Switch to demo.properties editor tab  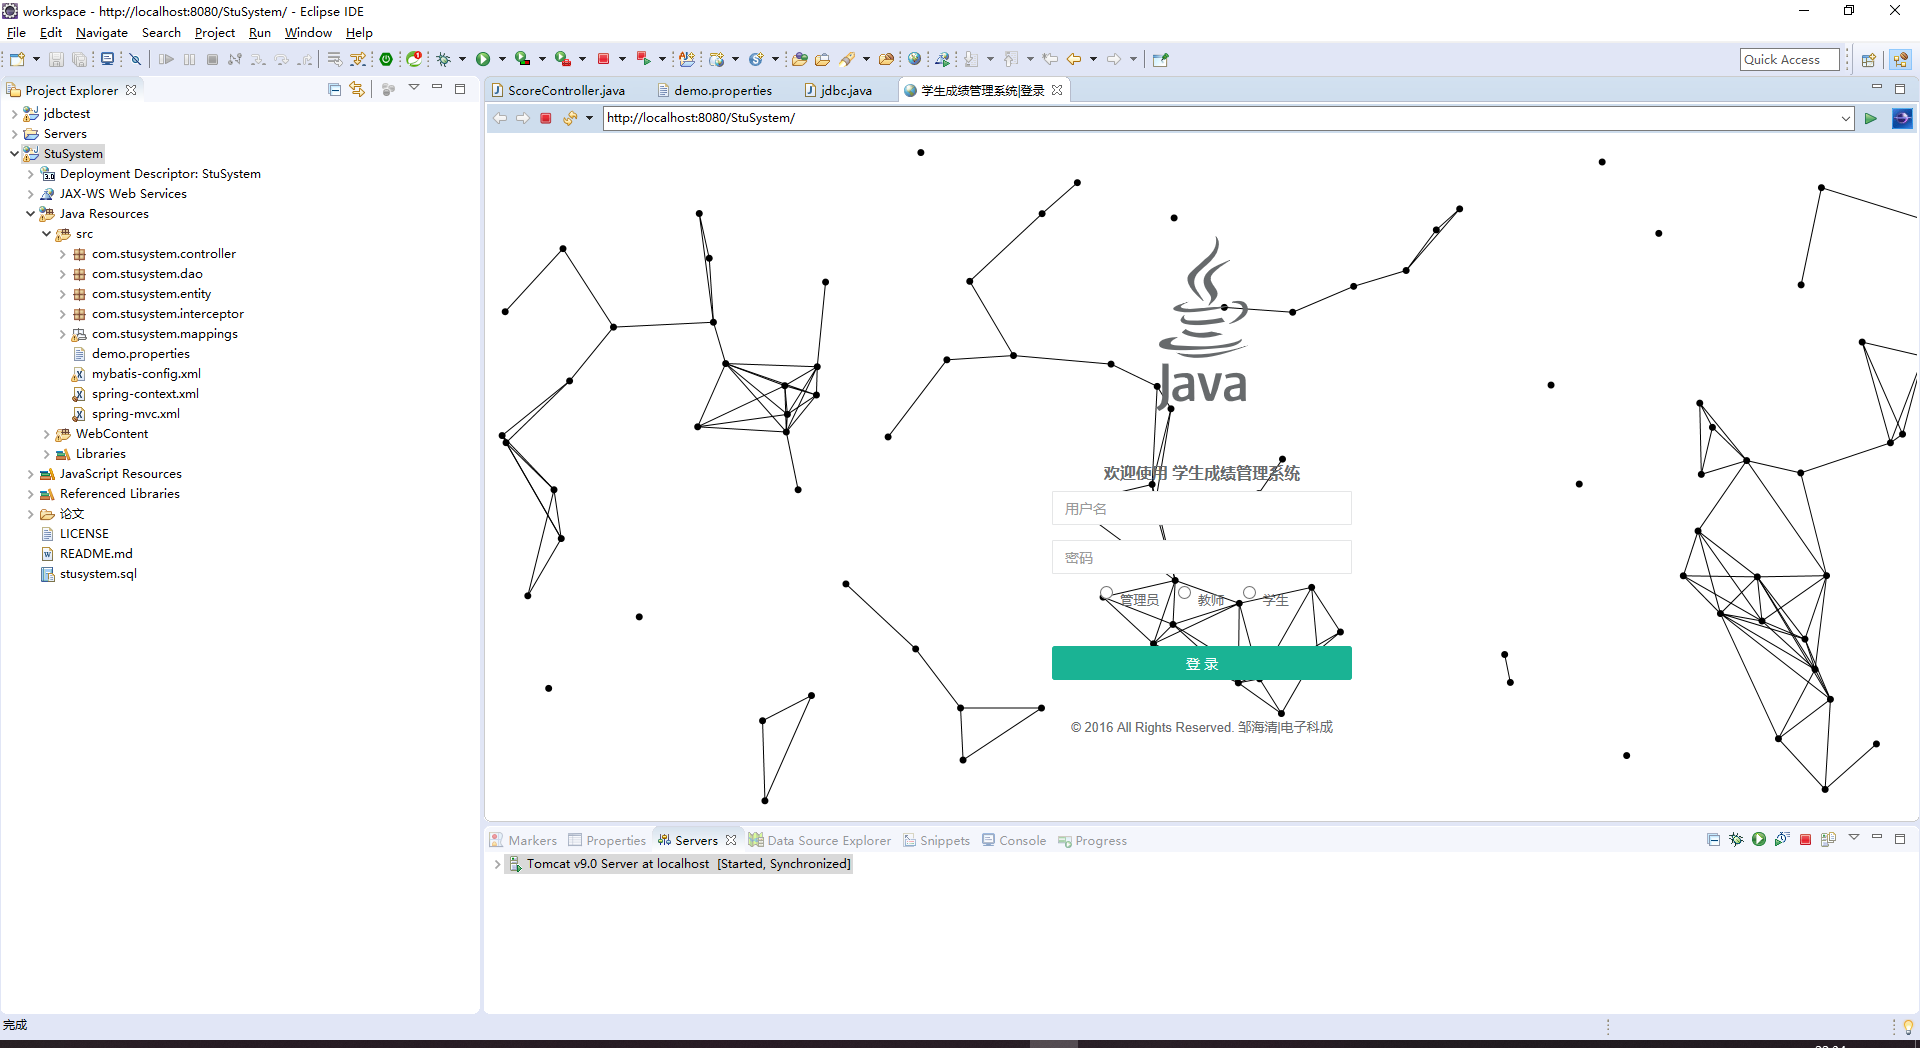[715, 90]
